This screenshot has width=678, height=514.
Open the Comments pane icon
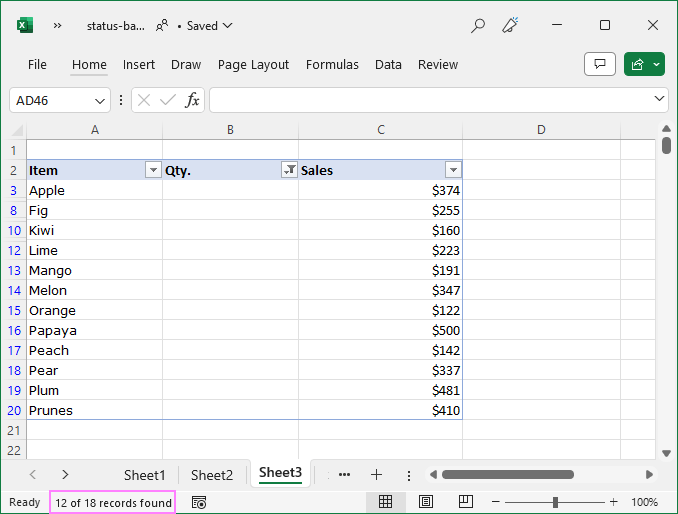pyautogui.click(x=599, y=64)
